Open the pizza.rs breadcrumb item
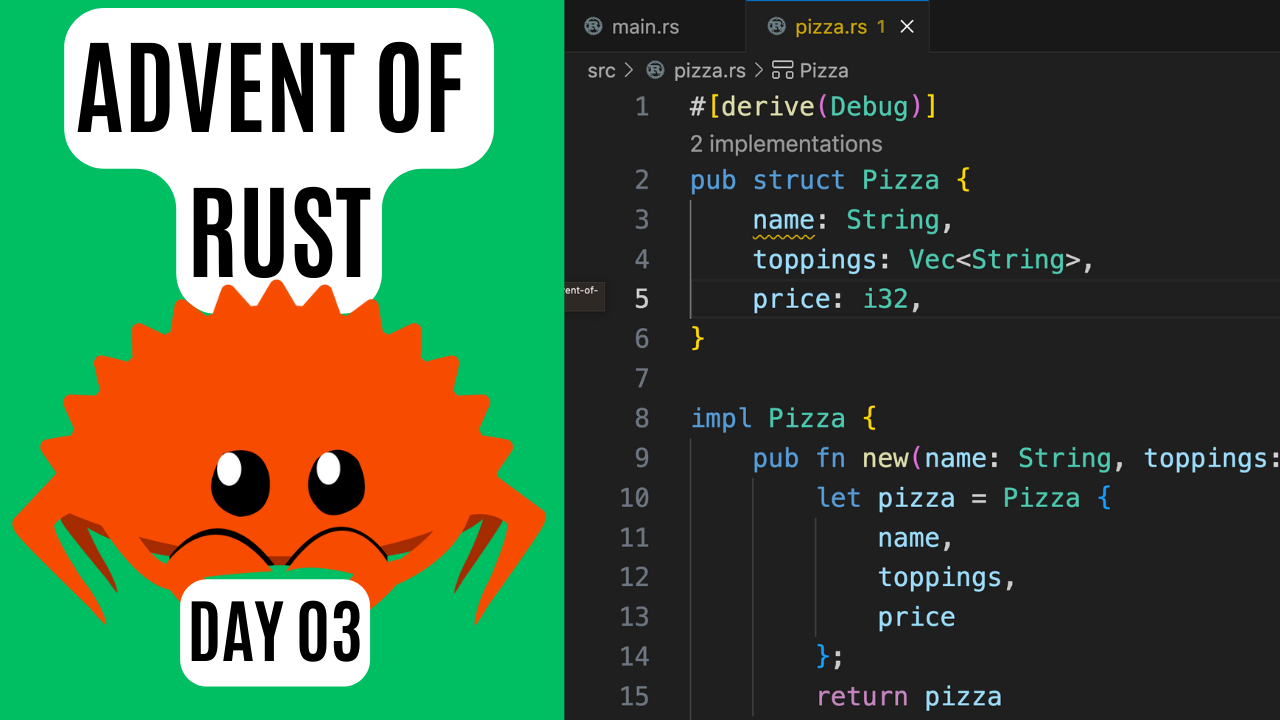The height and width of the screenshot is (720, 1280). pos(709,70)
